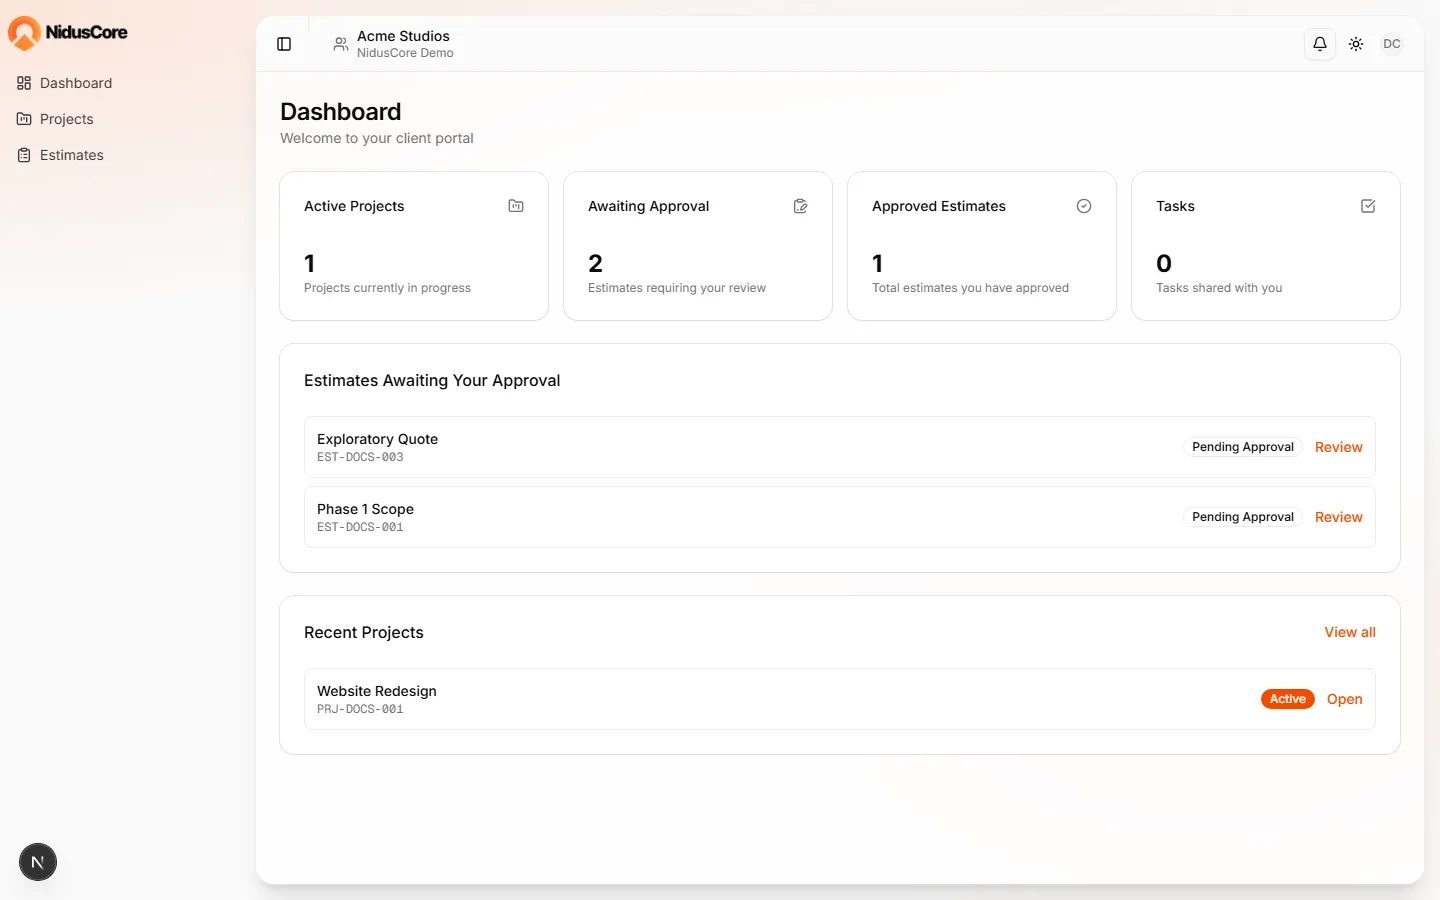
Task: Open the notifications bell
Action: (x=1320, y=44)
